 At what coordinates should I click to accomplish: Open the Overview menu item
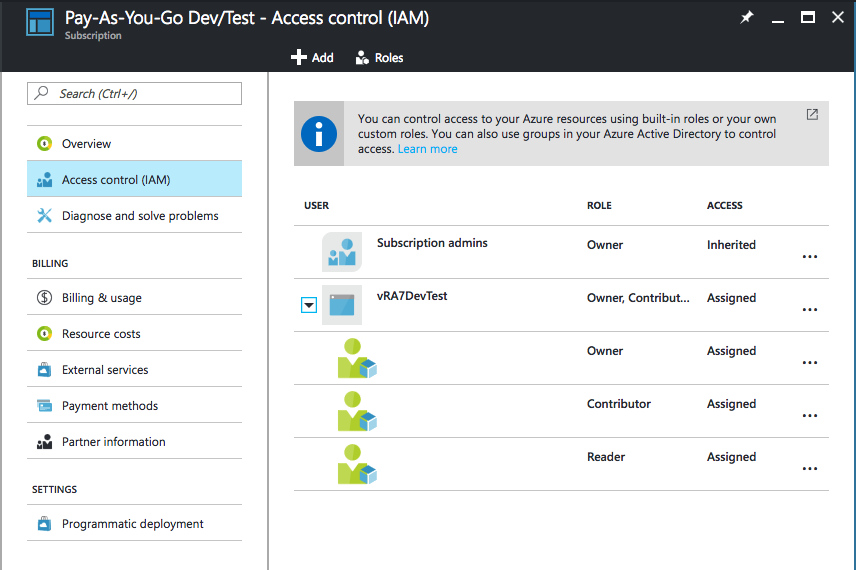tap(134, 144)
